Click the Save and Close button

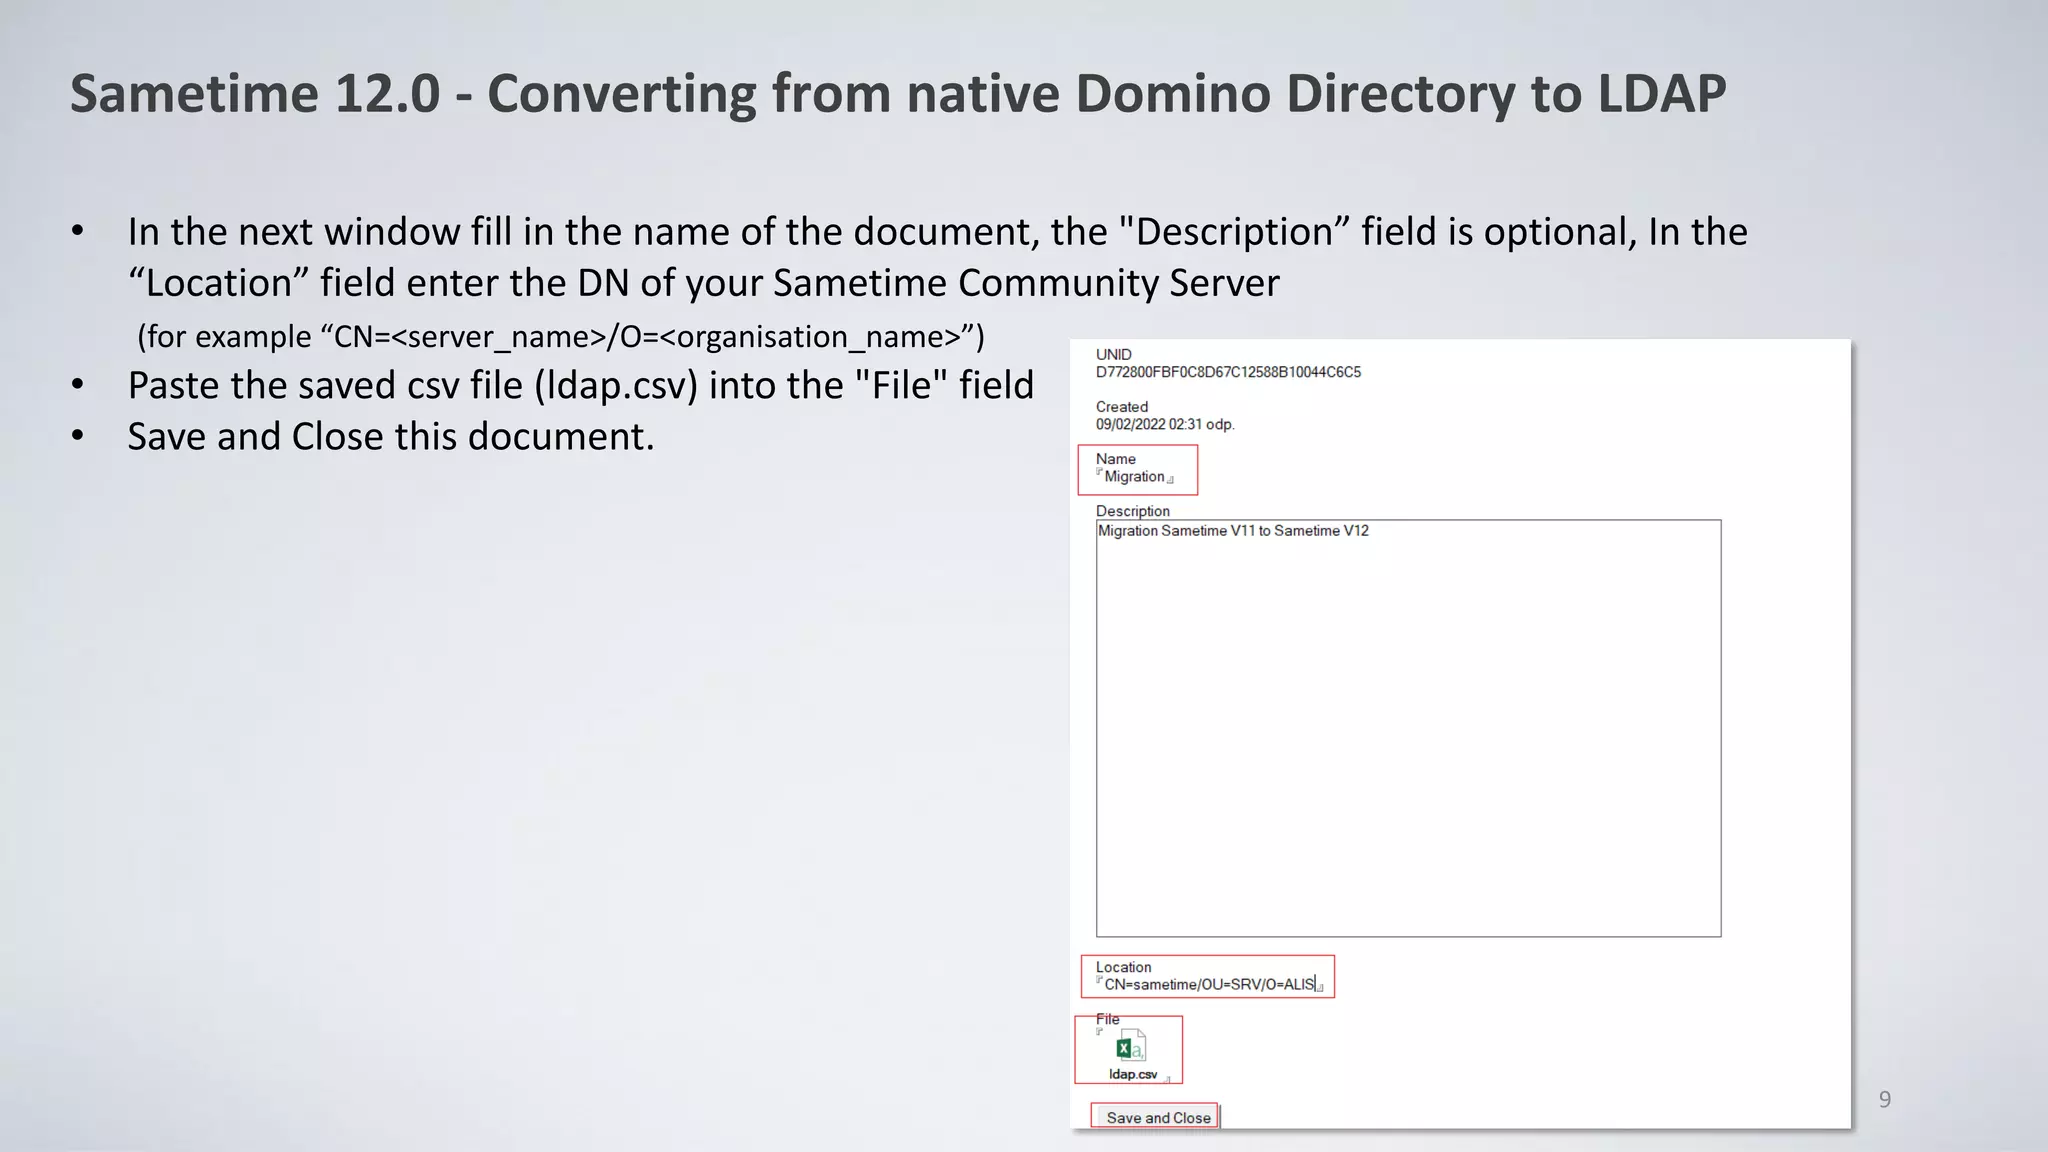(x=1157, y=1117)
